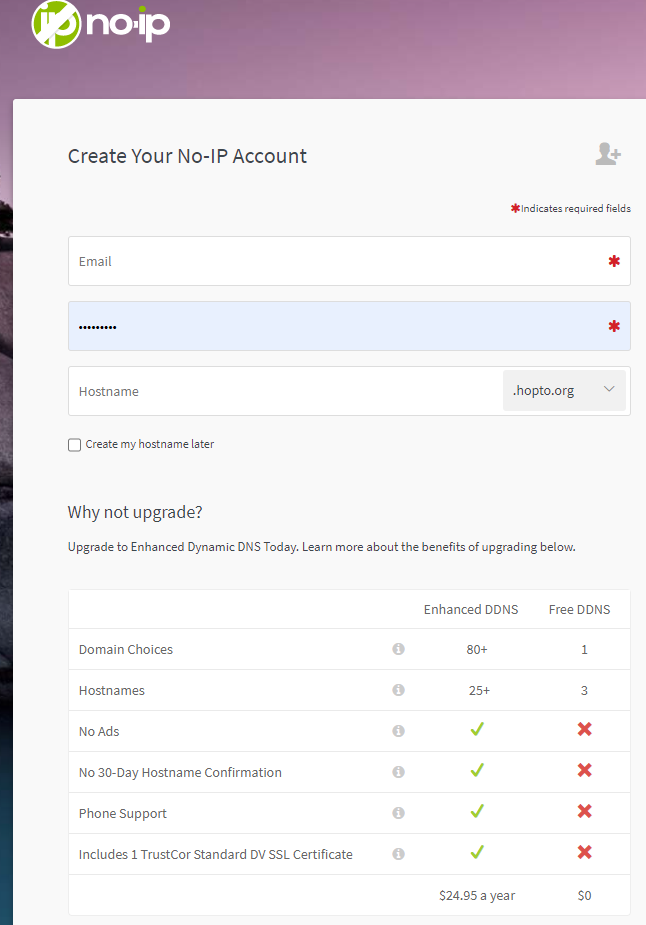The width and height of the screenshot is (646, 925).
Task: Click the 25+ Hostnames value
Action: pos(479,690)
